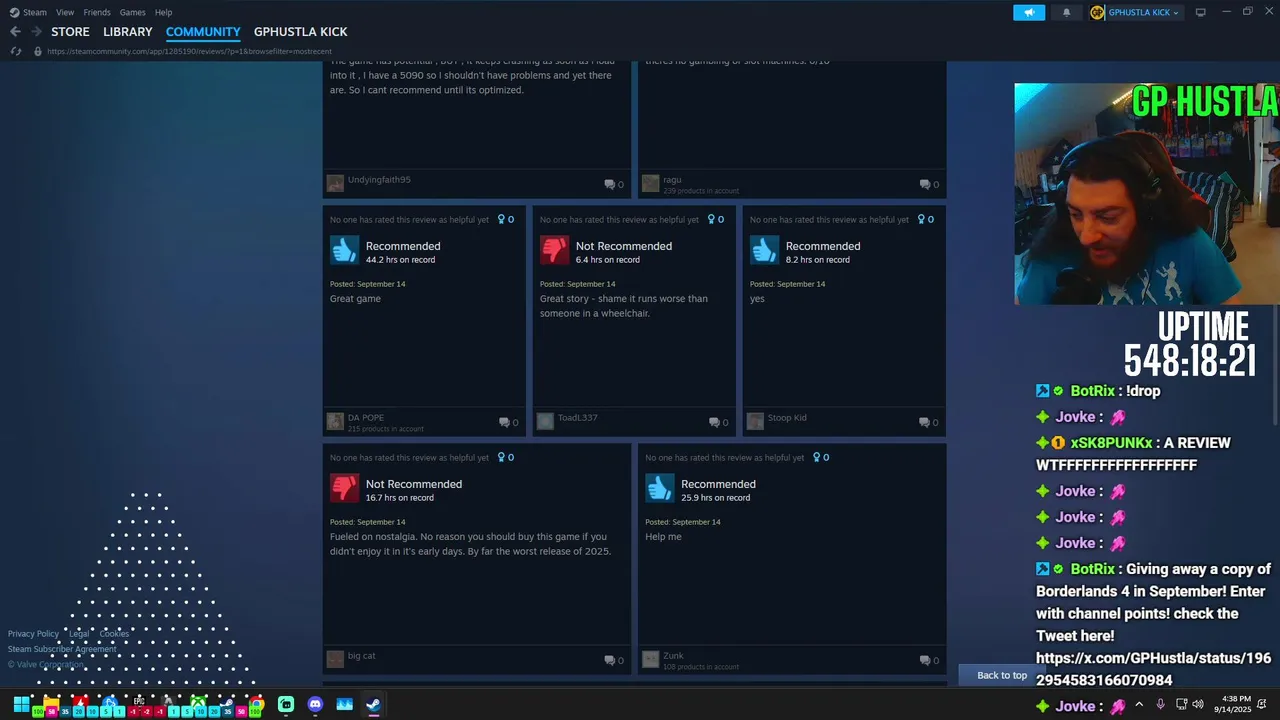Click the thumbs-down icon on ToadL337's review
Viewport: 1280px width, 720px height.
click(x=554, y=250)
